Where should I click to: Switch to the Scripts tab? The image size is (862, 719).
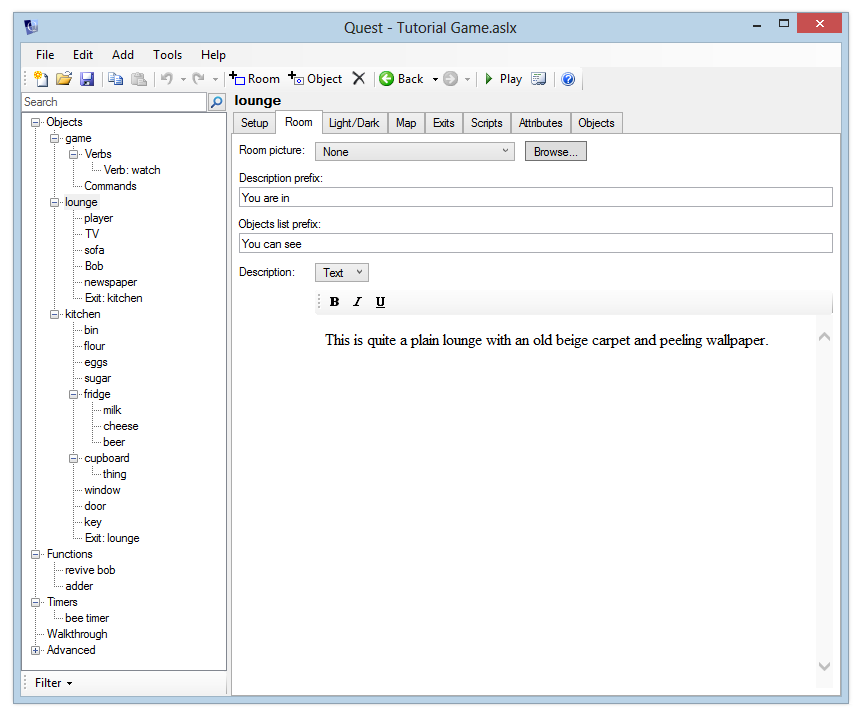coord(487,123)
